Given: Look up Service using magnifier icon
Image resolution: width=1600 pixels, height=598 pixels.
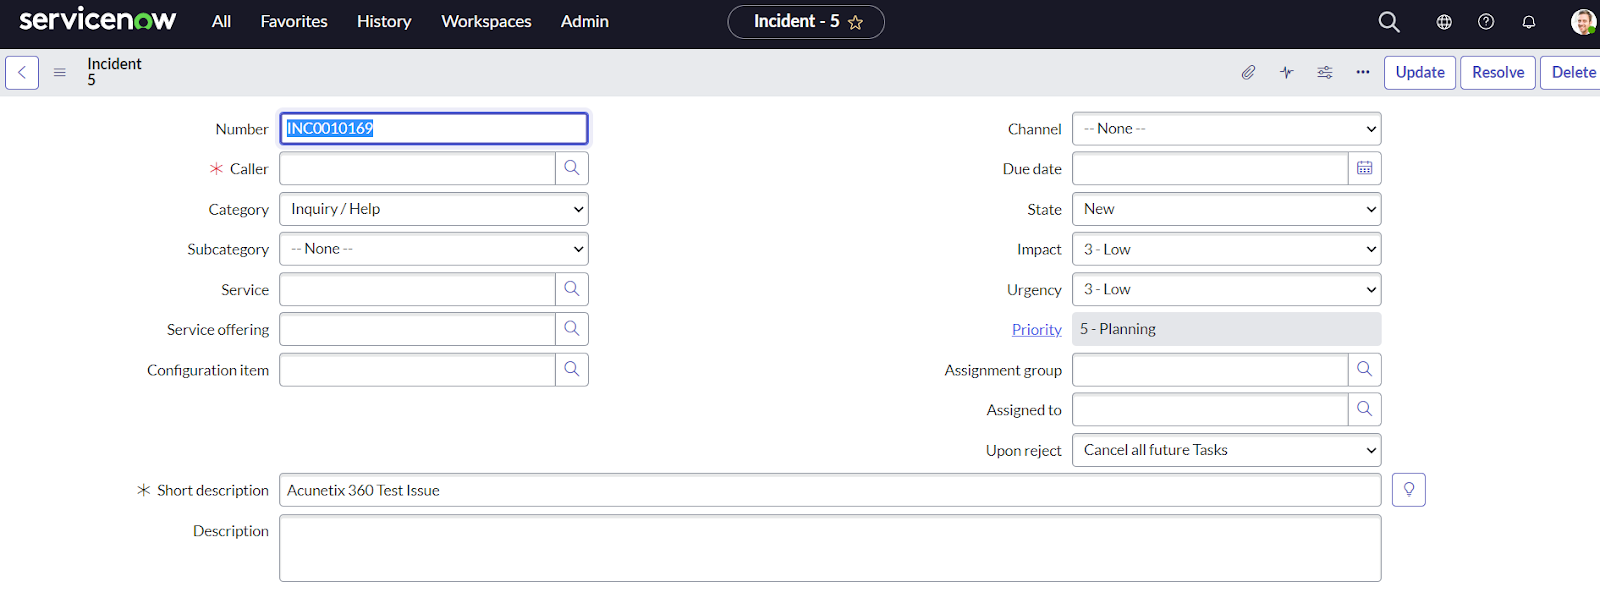Looking at the screenshot, I should click(x=572, y=289).
